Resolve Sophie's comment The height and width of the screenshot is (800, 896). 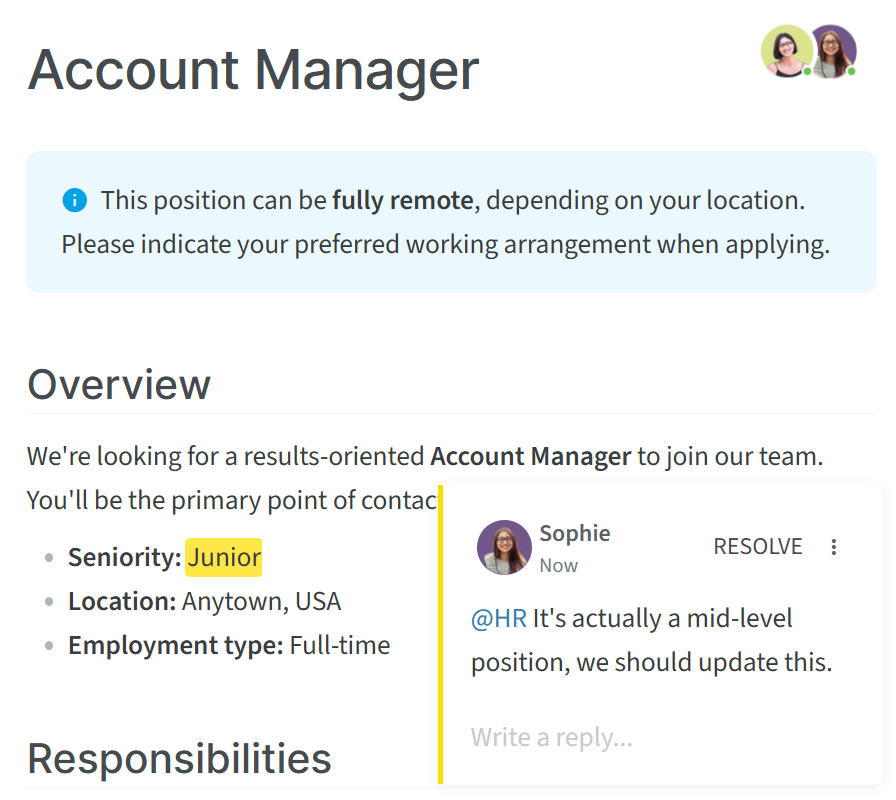758,547
